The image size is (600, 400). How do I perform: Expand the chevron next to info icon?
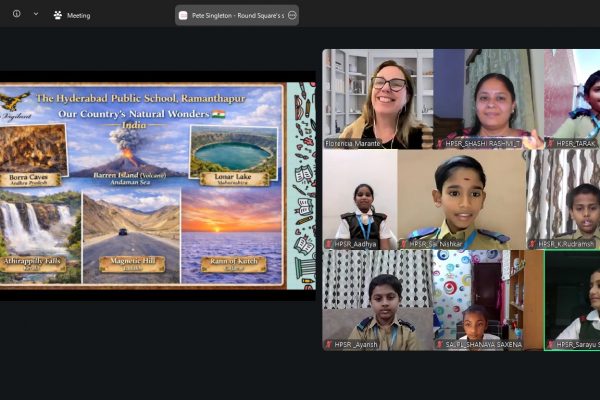(36, 14)
